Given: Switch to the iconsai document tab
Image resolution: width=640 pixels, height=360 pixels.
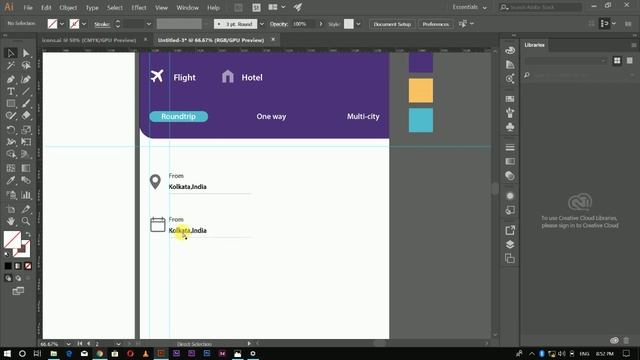Looking at the screenshot, I should point(89,40).
